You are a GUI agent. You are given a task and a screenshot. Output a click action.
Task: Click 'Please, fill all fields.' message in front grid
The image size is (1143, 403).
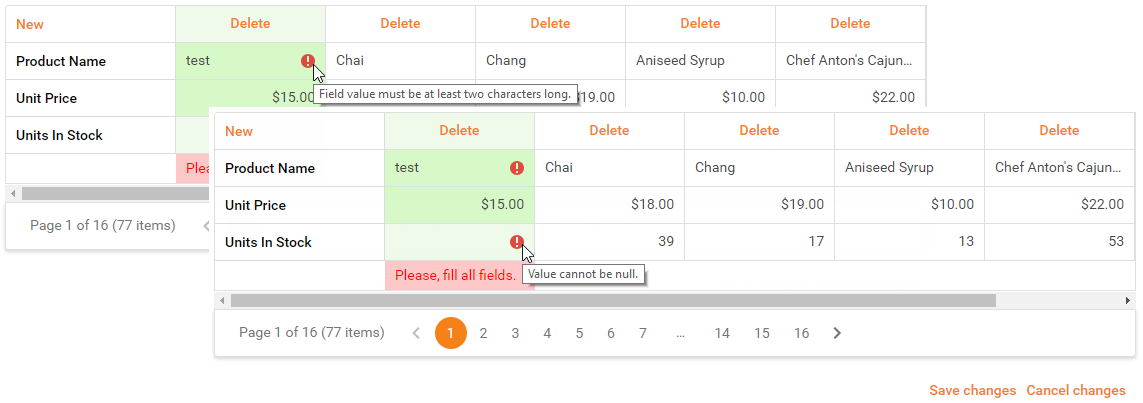coord(455,275)
